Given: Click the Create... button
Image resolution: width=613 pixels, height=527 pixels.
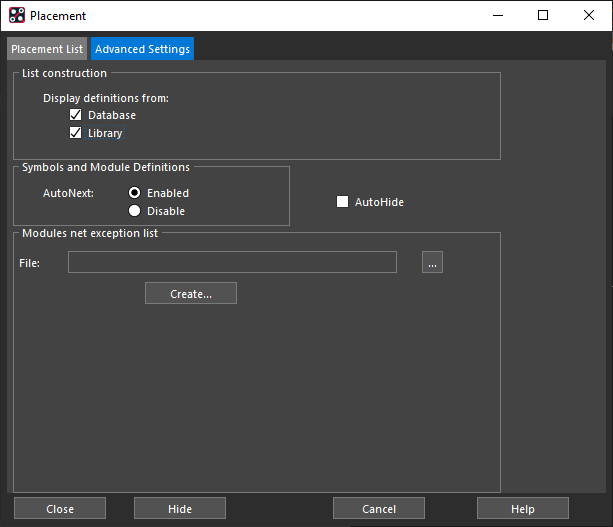Looking at the screenshot, I should coord(191,293).
